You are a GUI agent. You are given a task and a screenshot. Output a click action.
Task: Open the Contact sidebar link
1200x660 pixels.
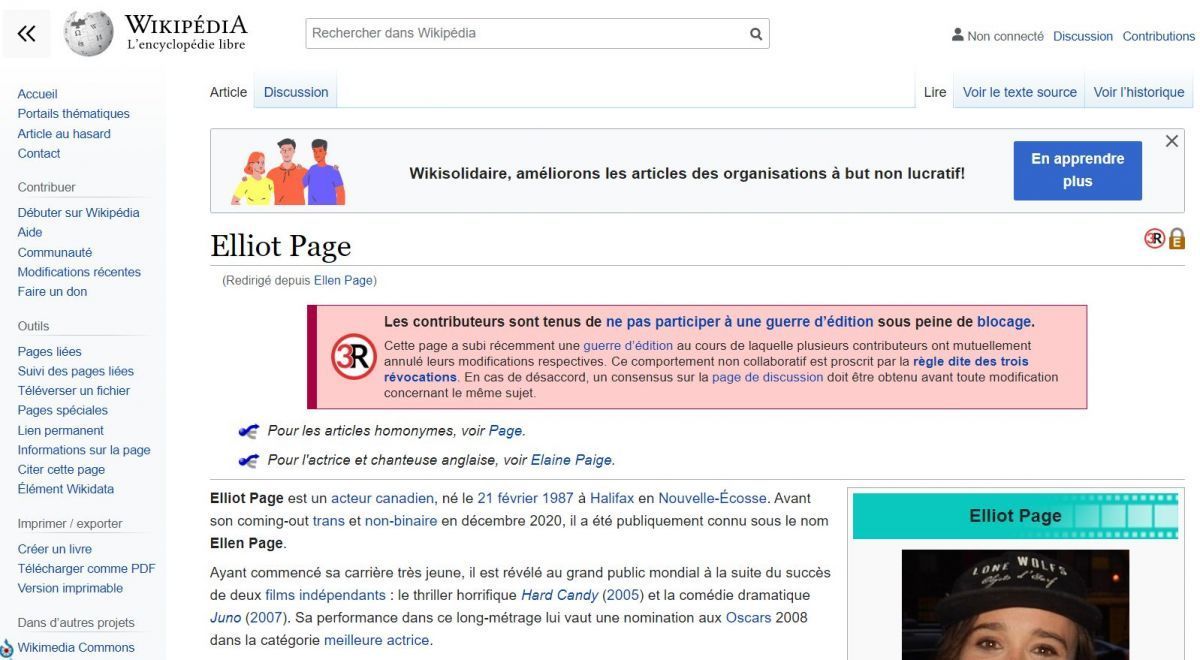(x=39, y=154)
